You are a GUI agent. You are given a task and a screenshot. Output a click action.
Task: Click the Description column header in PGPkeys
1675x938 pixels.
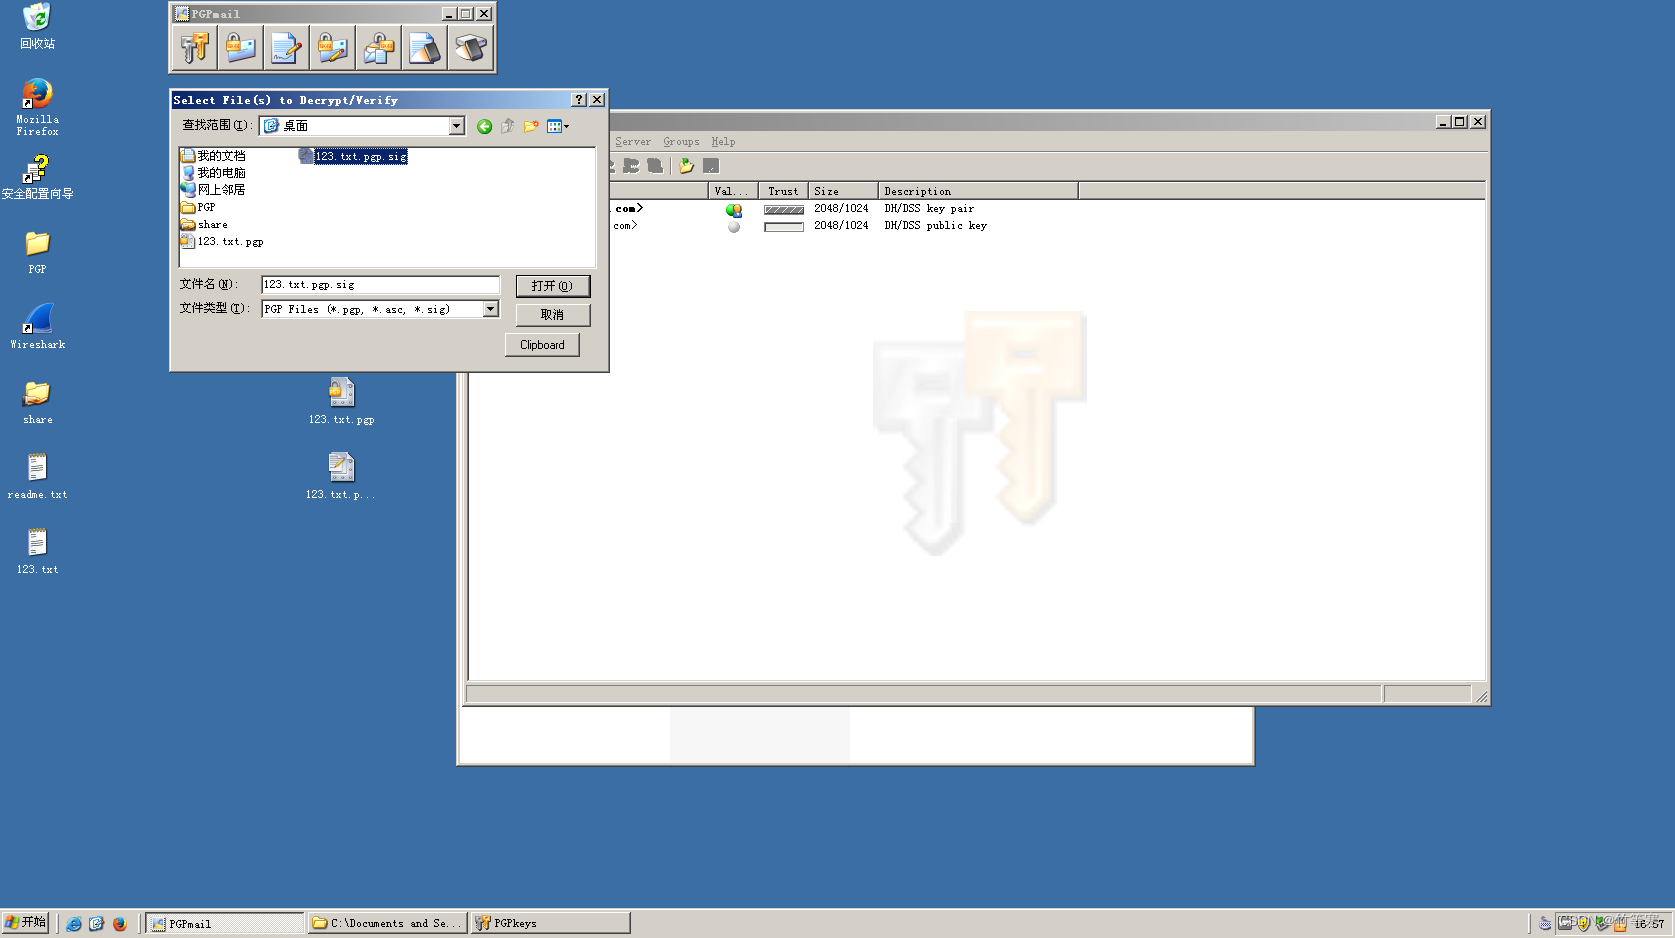(x=978, y=191)
